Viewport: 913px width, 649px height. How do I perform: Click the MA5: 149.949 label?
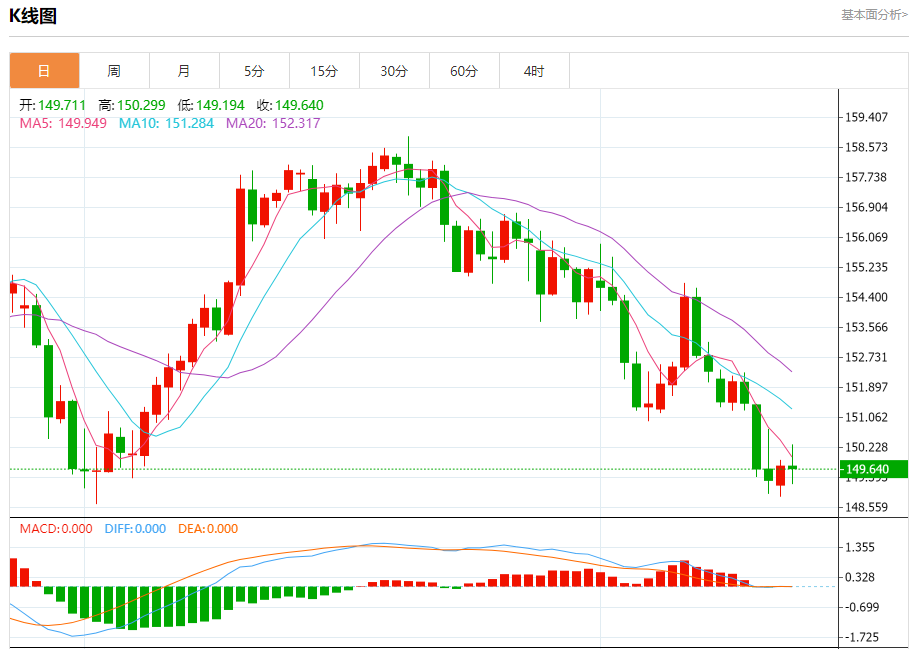tap(63, 123)
